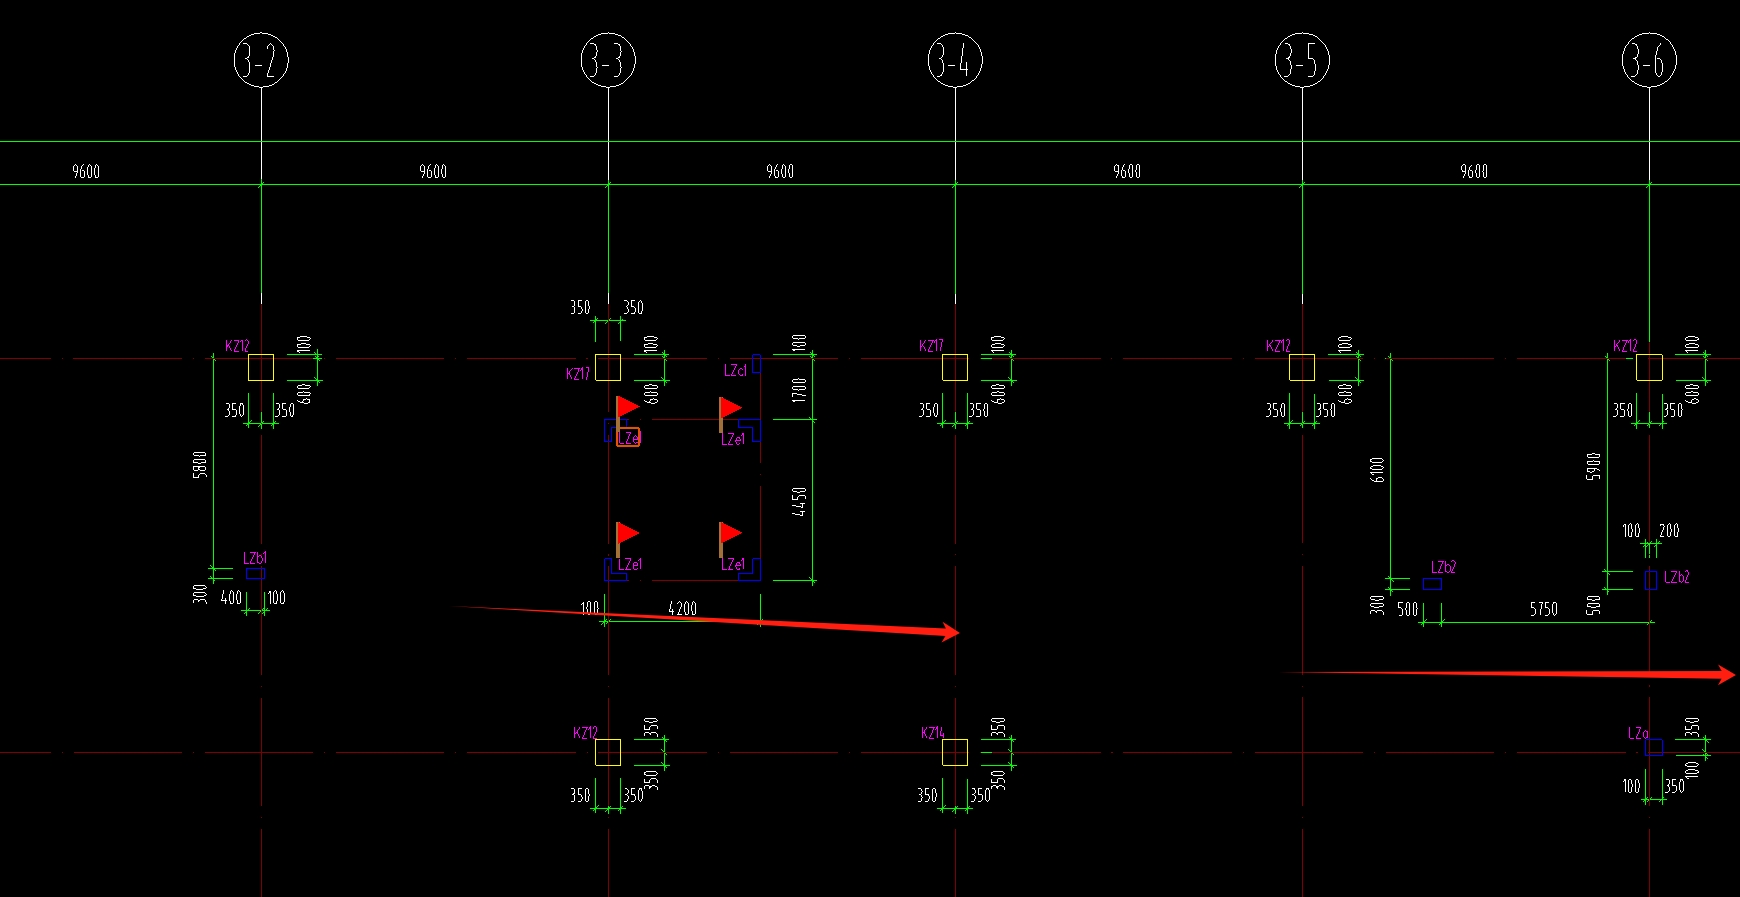Select the LZc1 column label
Image resolution: width=1740 pixels, height=897 pixels.
click(x=735, y=370)
